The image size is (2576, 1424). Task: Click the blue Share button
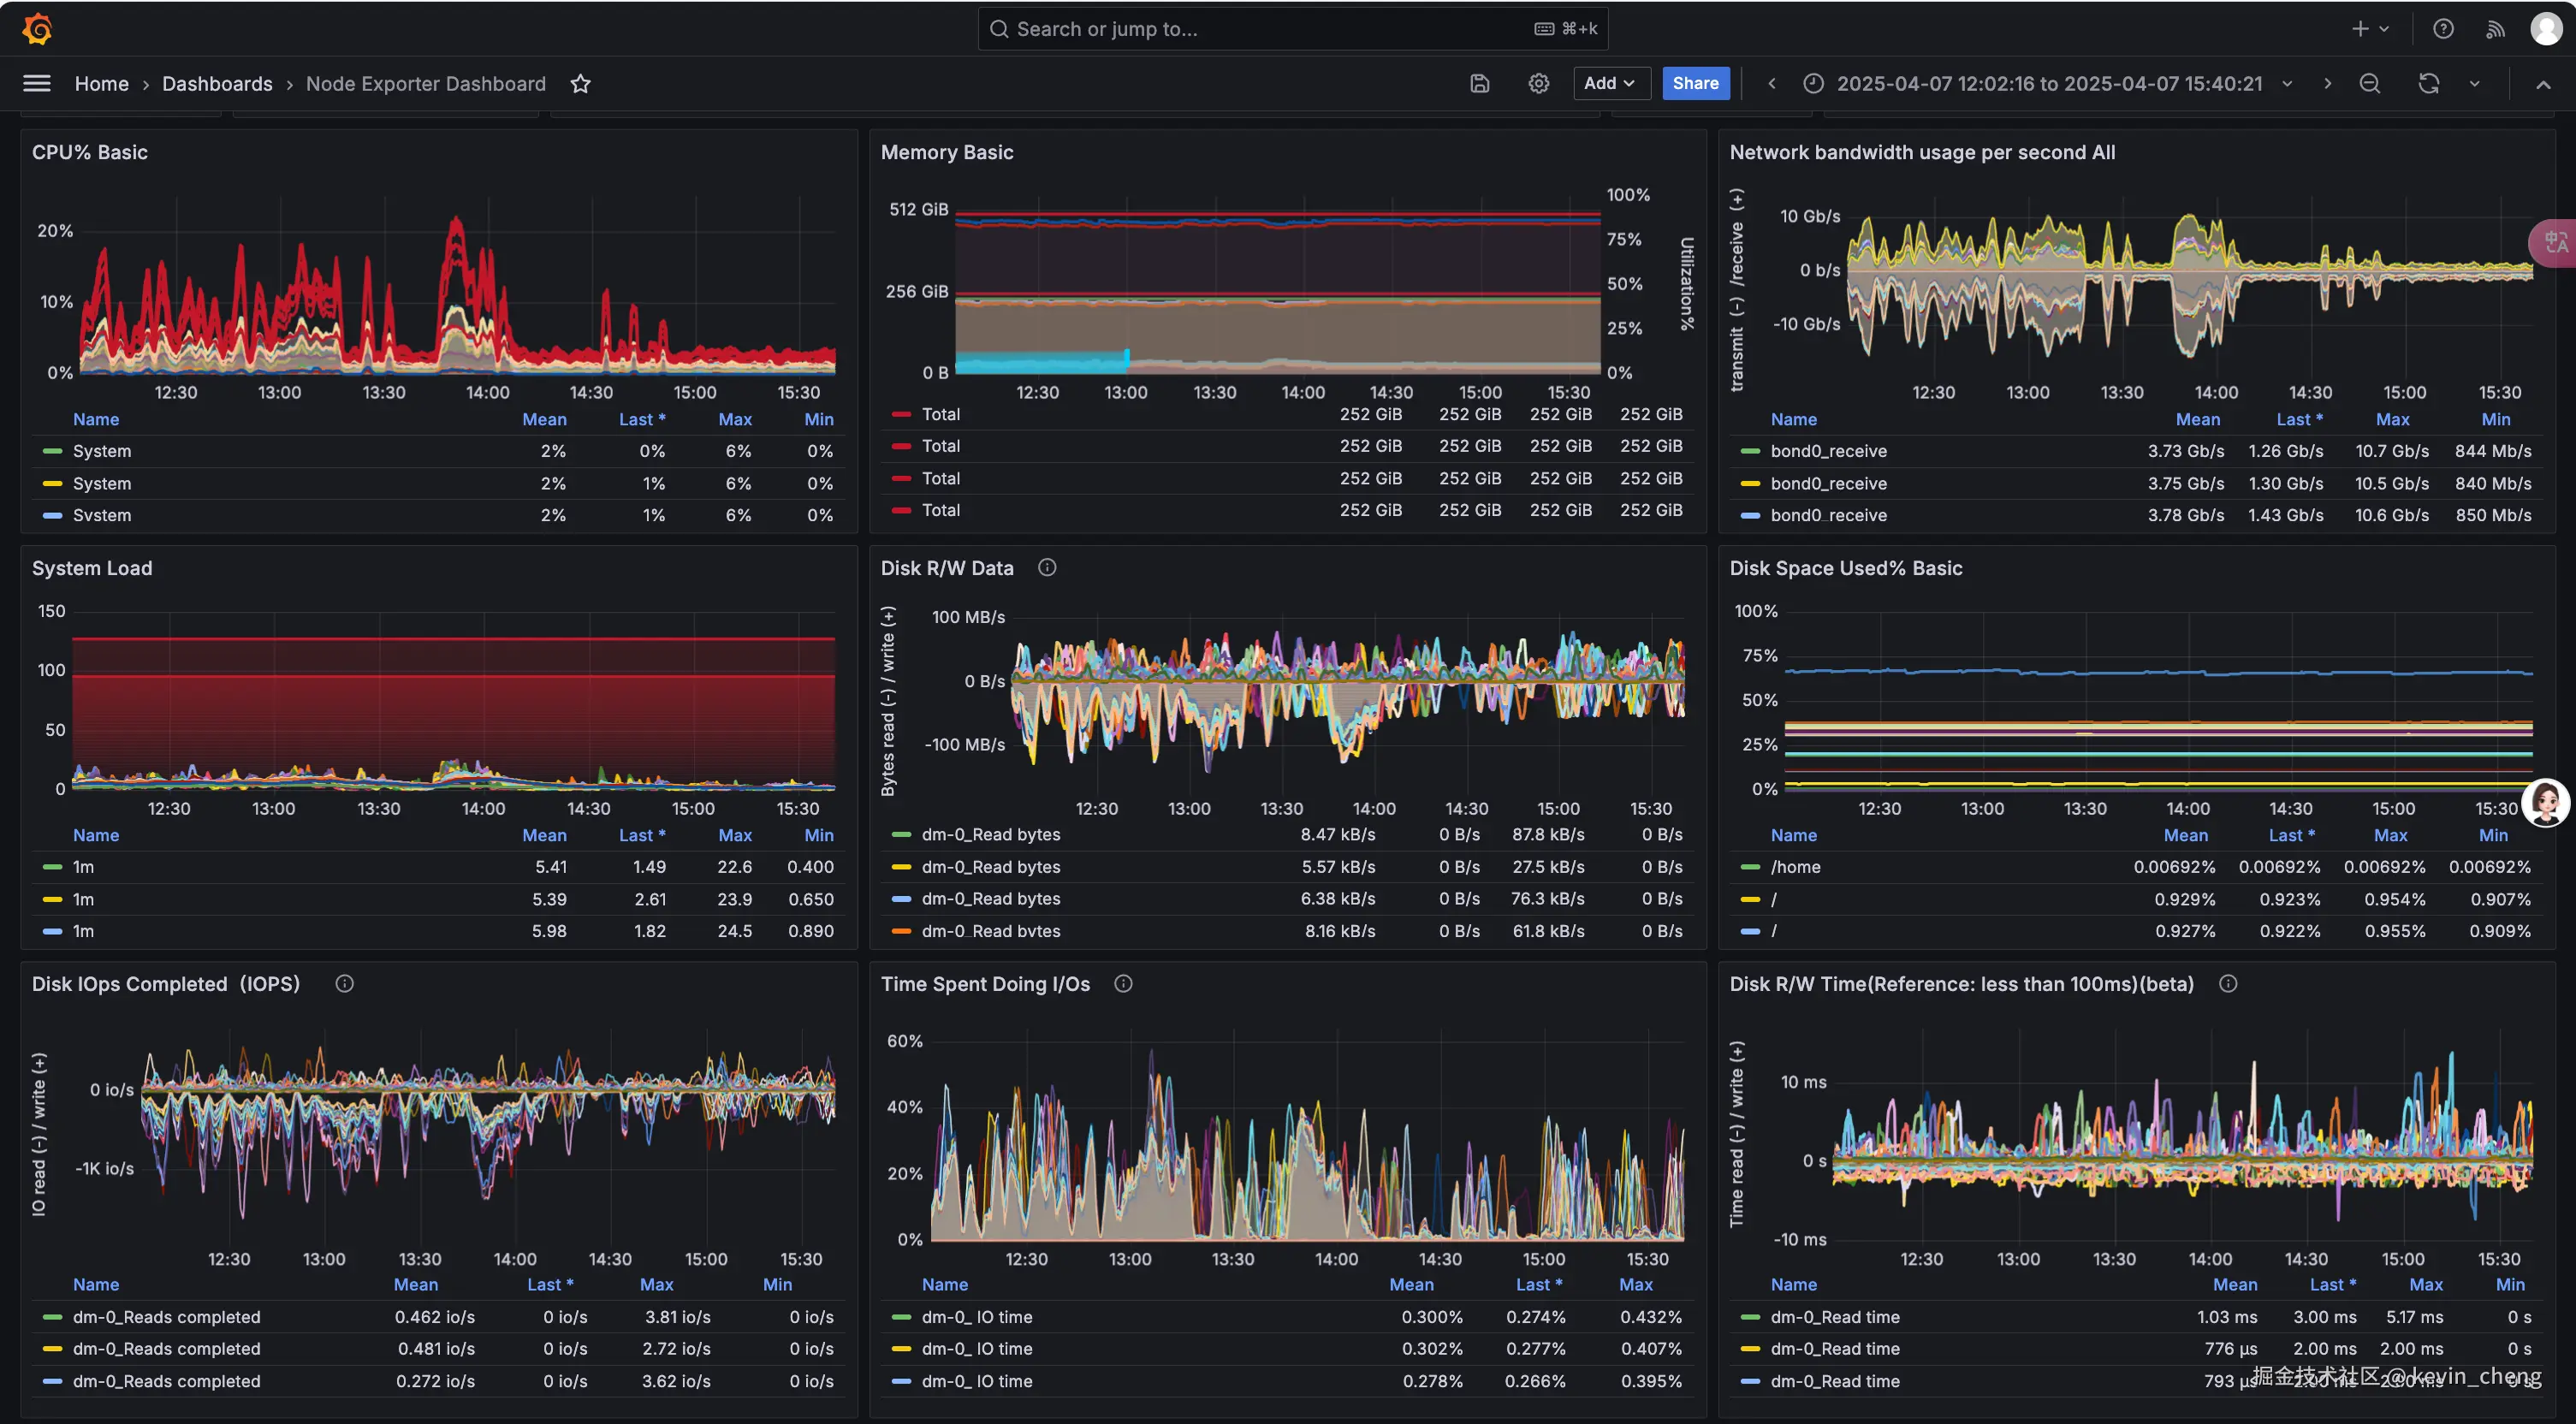point(1695,84)
